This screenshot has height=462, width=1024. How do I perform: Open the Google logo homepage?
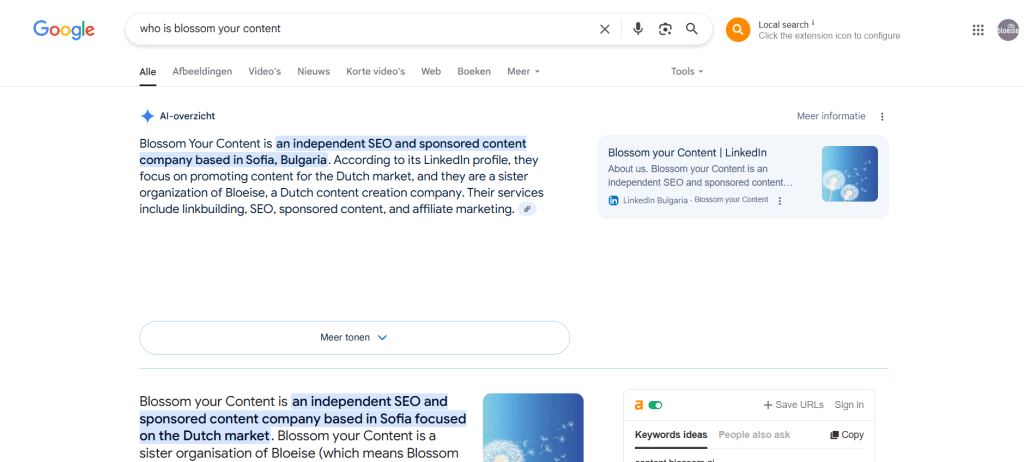(x=64, y=29)
